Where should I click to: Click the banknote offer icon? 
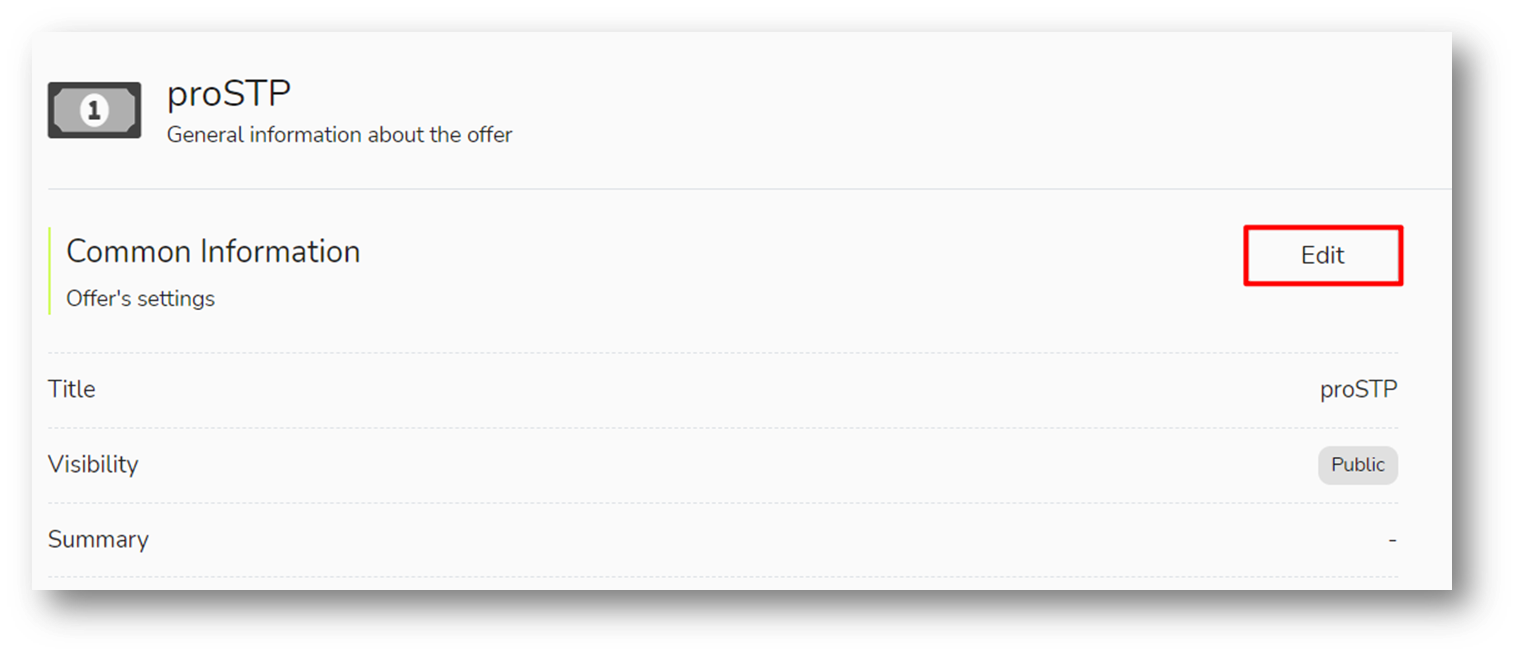pyautogui.click(x=94, y=110)
